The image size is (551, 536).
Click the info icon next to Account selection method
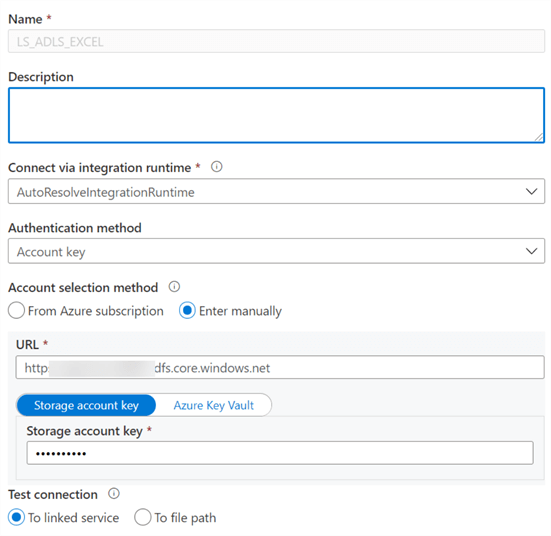[x=174, y=287]
